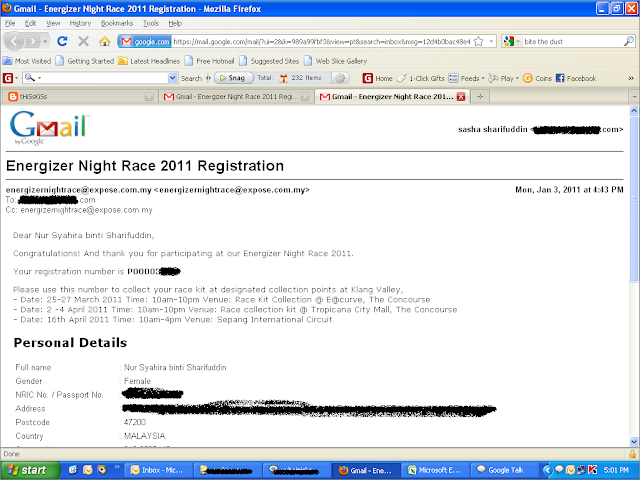Expand hidden system tray icons arrow
This screenshot has height=480, width=640.
[547, 470]
